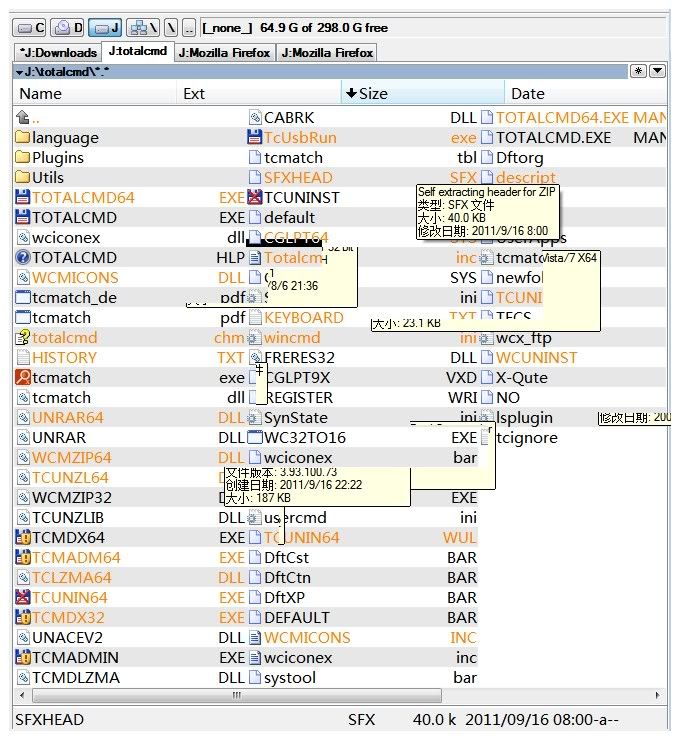The image size is (680, 750).
Task: Select the TOTALCMD.EXE MANIFEST file
Action: (553, 138)
